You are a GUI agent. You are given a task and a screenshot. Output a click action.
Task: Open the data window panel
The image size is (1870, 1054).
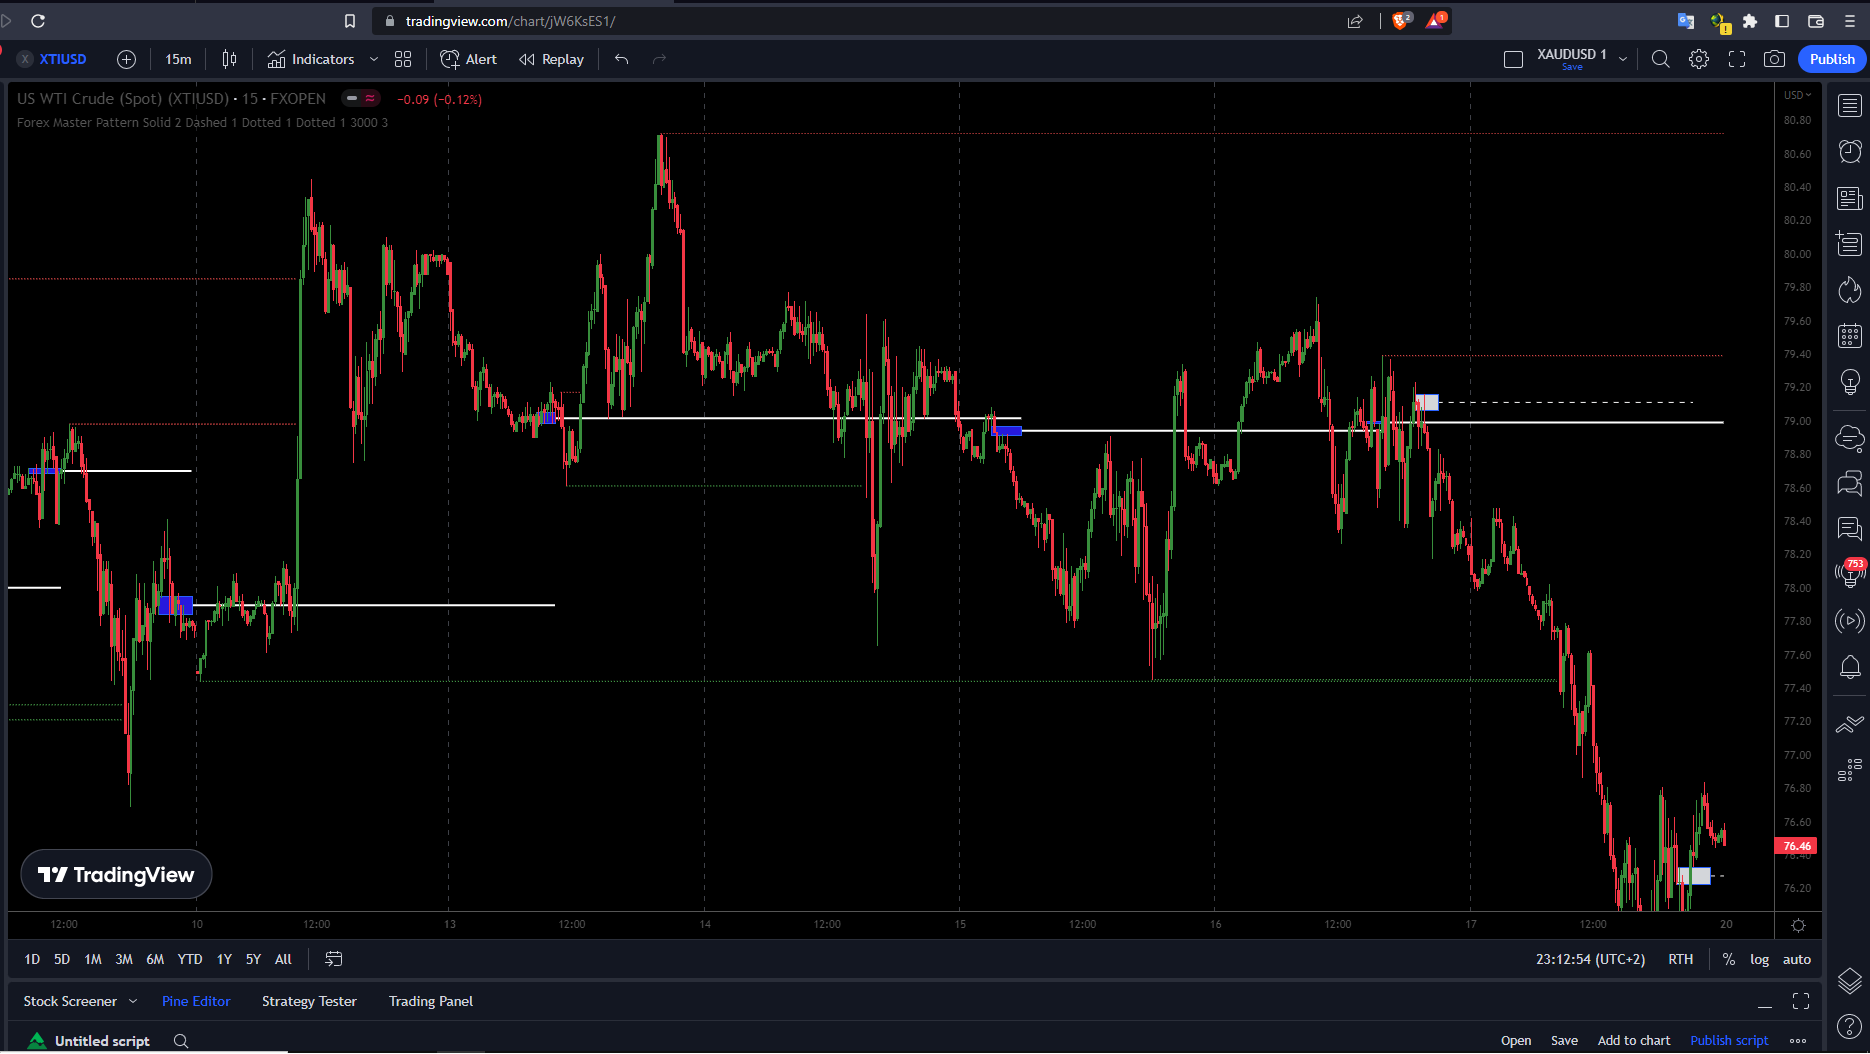click(1850, 243)
